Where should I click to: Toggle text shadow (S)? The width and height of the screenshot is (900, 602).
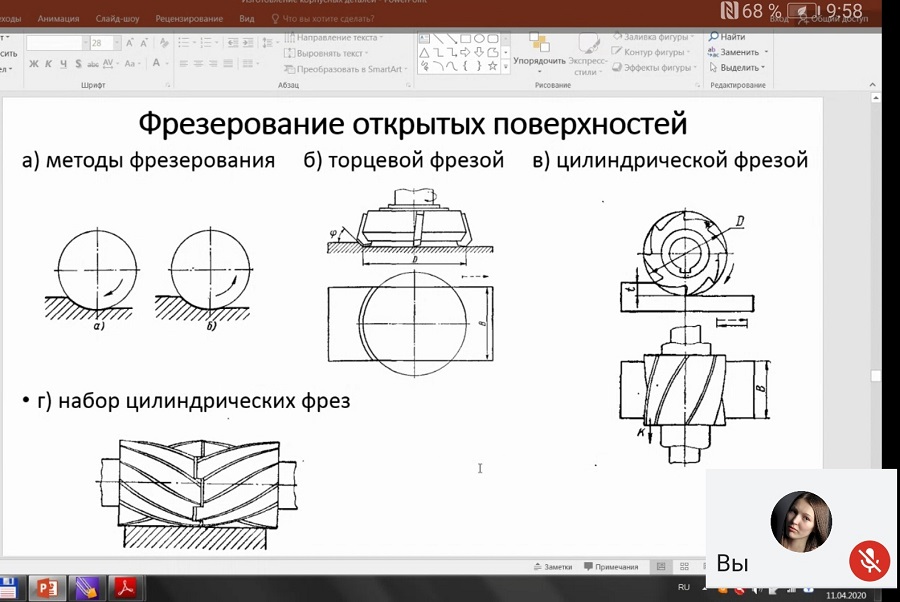pyautogui.click(x=78, y=64)
